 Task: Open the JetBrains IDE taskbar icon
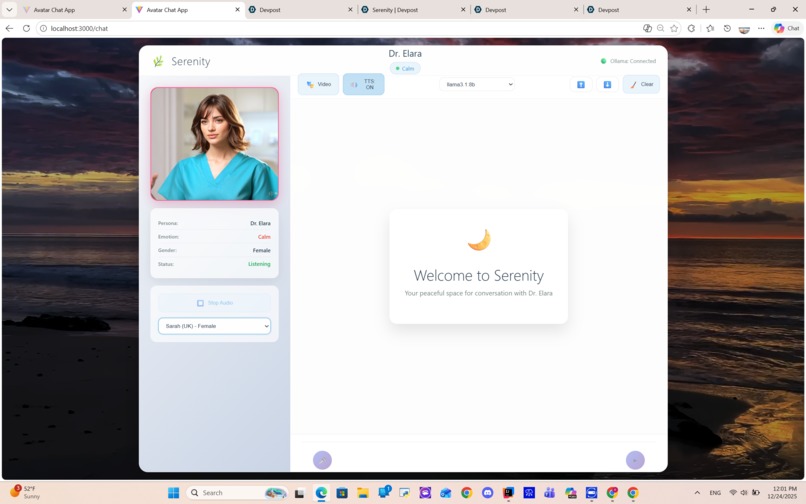(x=508, y=493)
